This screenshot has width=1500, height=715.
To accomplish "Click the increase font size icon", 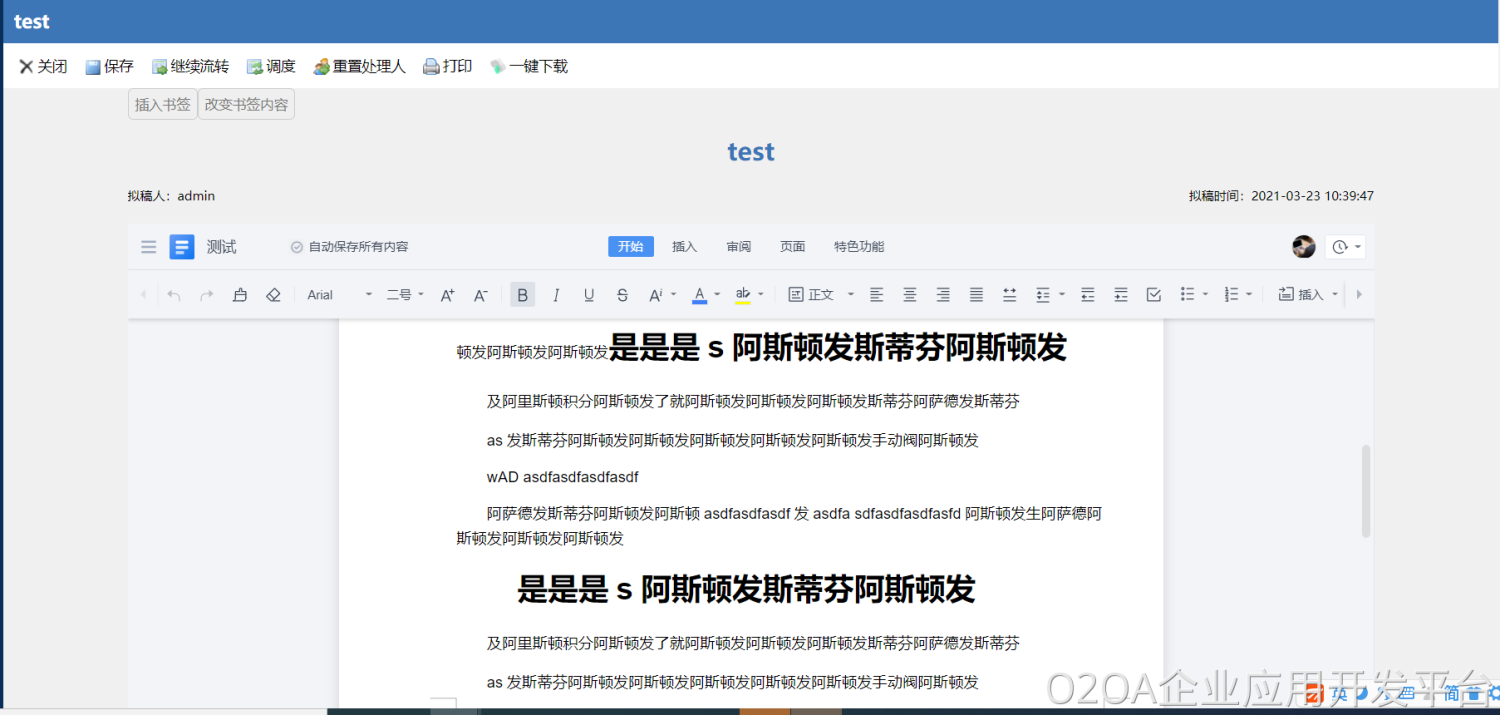I will pos(447,295).
